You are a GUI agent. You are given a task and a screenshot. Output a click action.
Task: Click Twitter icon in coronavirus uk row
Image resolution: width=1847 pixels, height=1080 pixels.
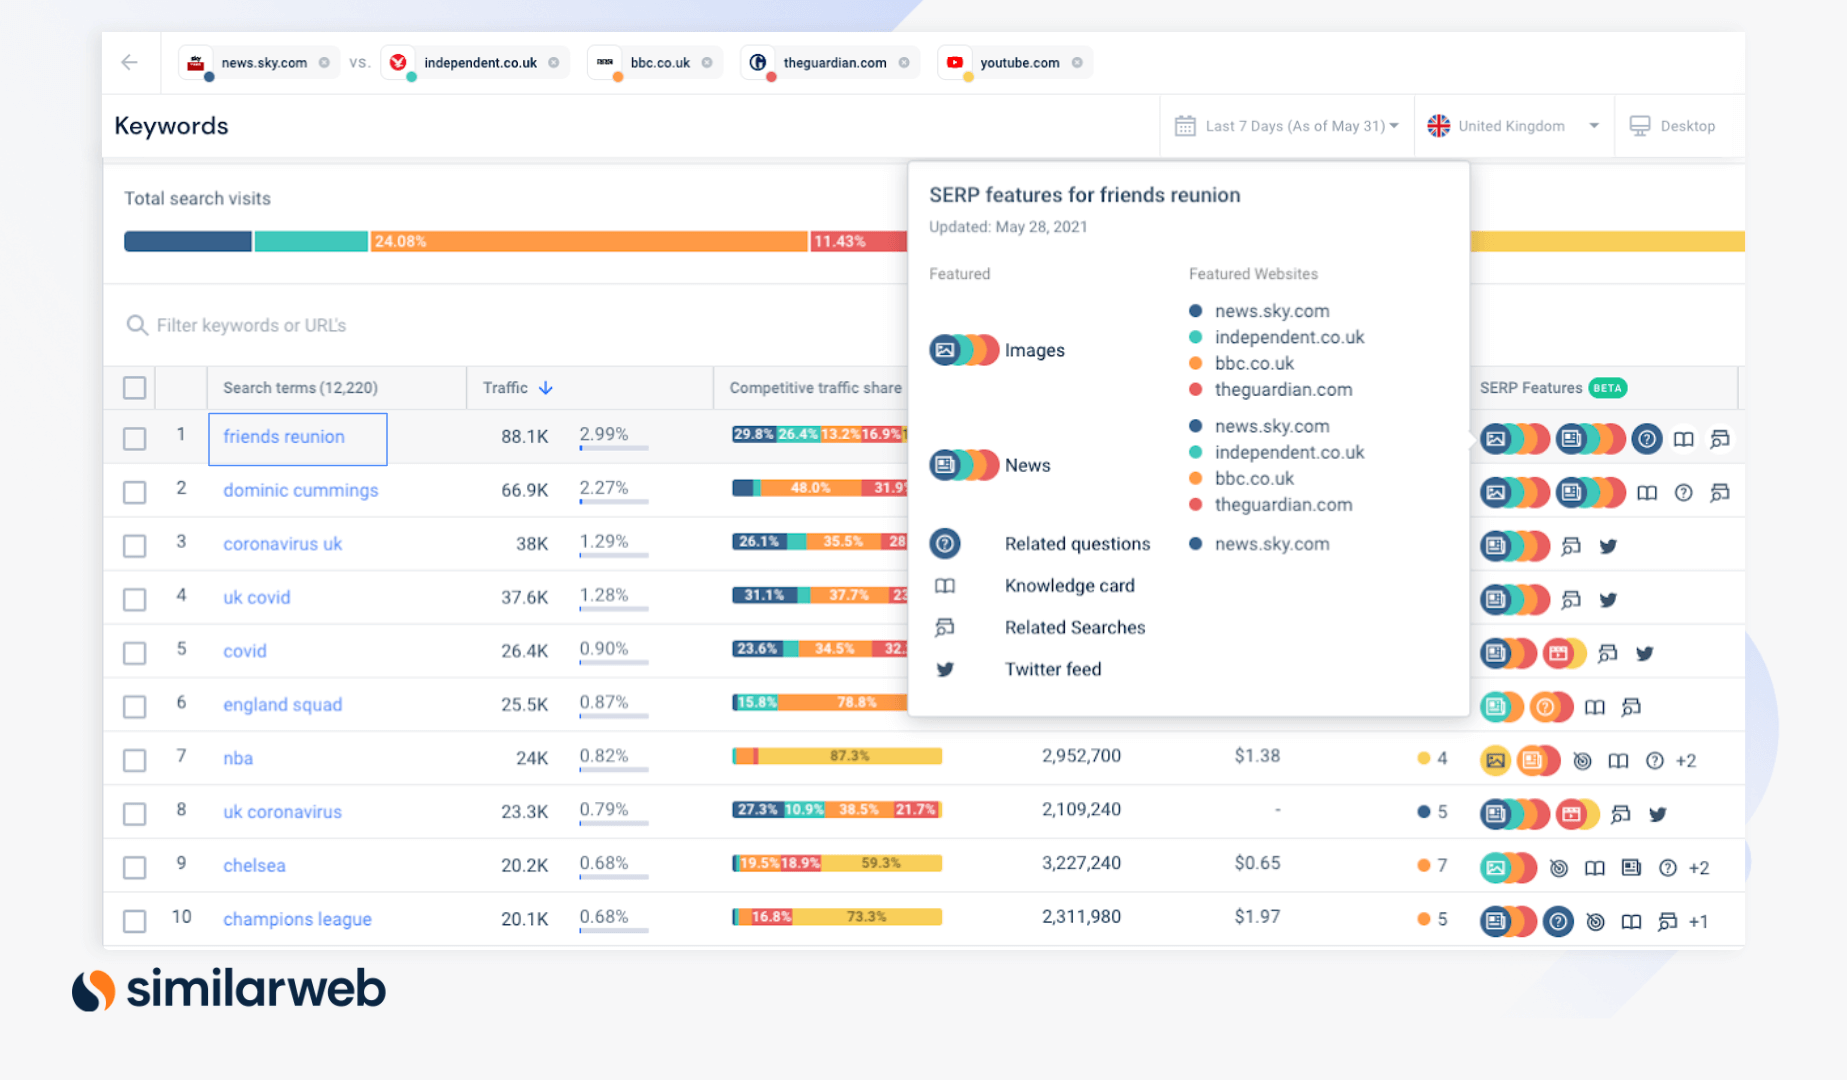[x=1608, y=546]
